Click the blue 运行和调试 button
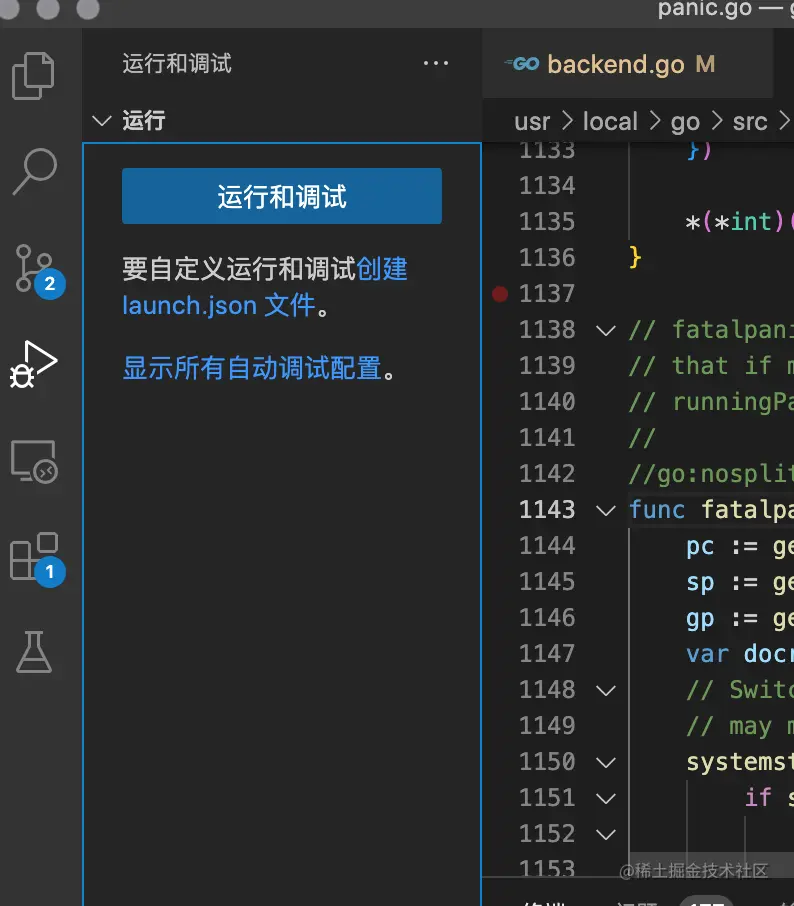This screenshot has height=906, width=794. 282,196
